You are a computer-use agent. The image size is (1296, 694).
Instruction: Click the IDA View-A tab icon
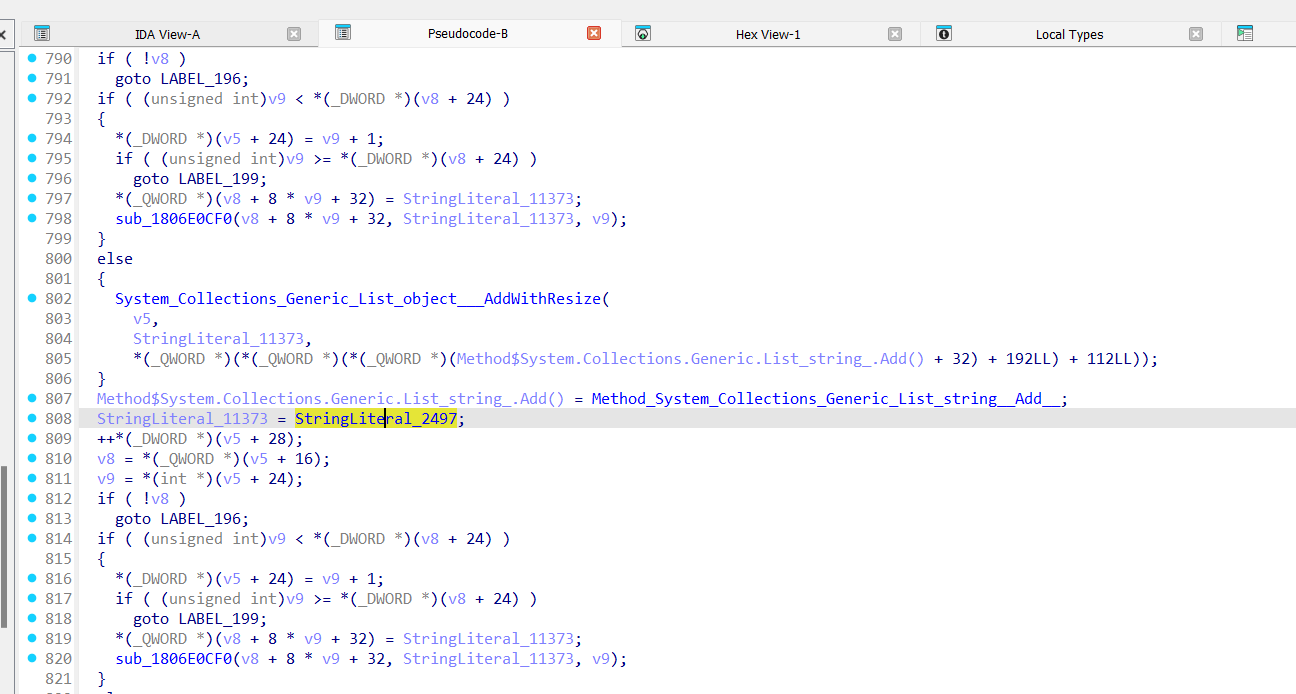tap(42, 34)
